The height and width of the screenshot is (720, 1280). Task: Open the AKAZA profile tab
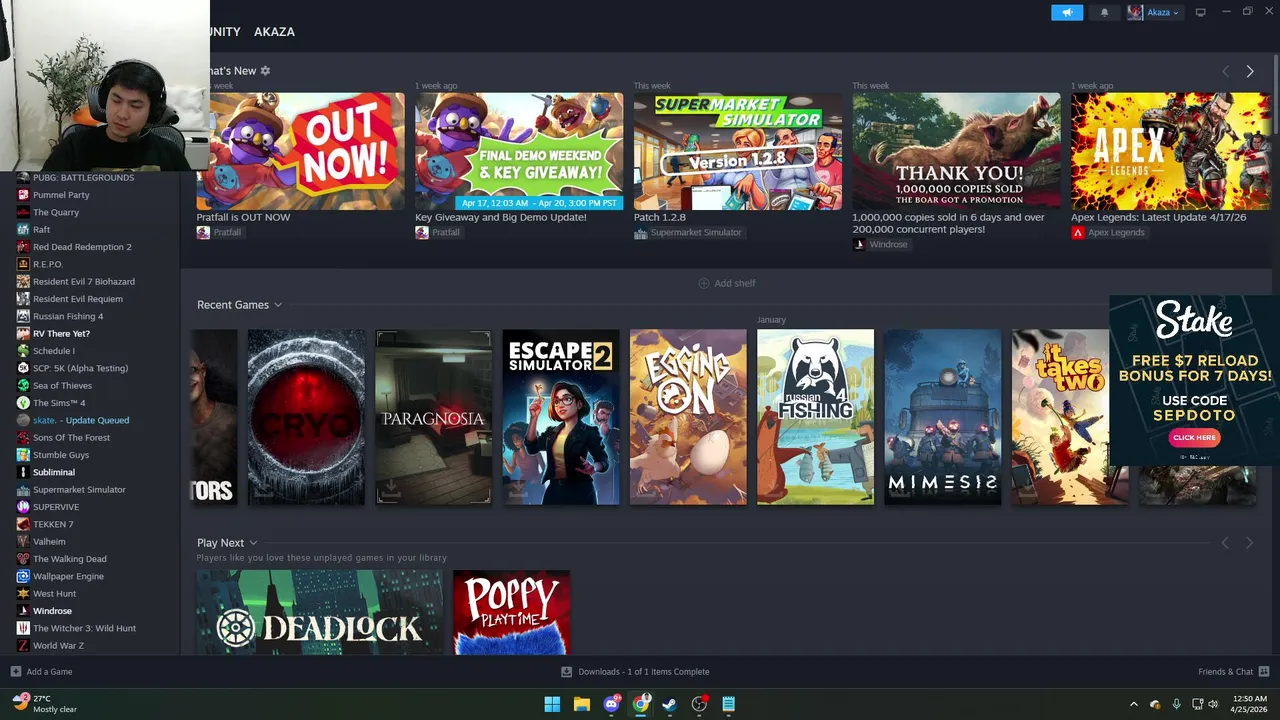(x=274, y=32)
